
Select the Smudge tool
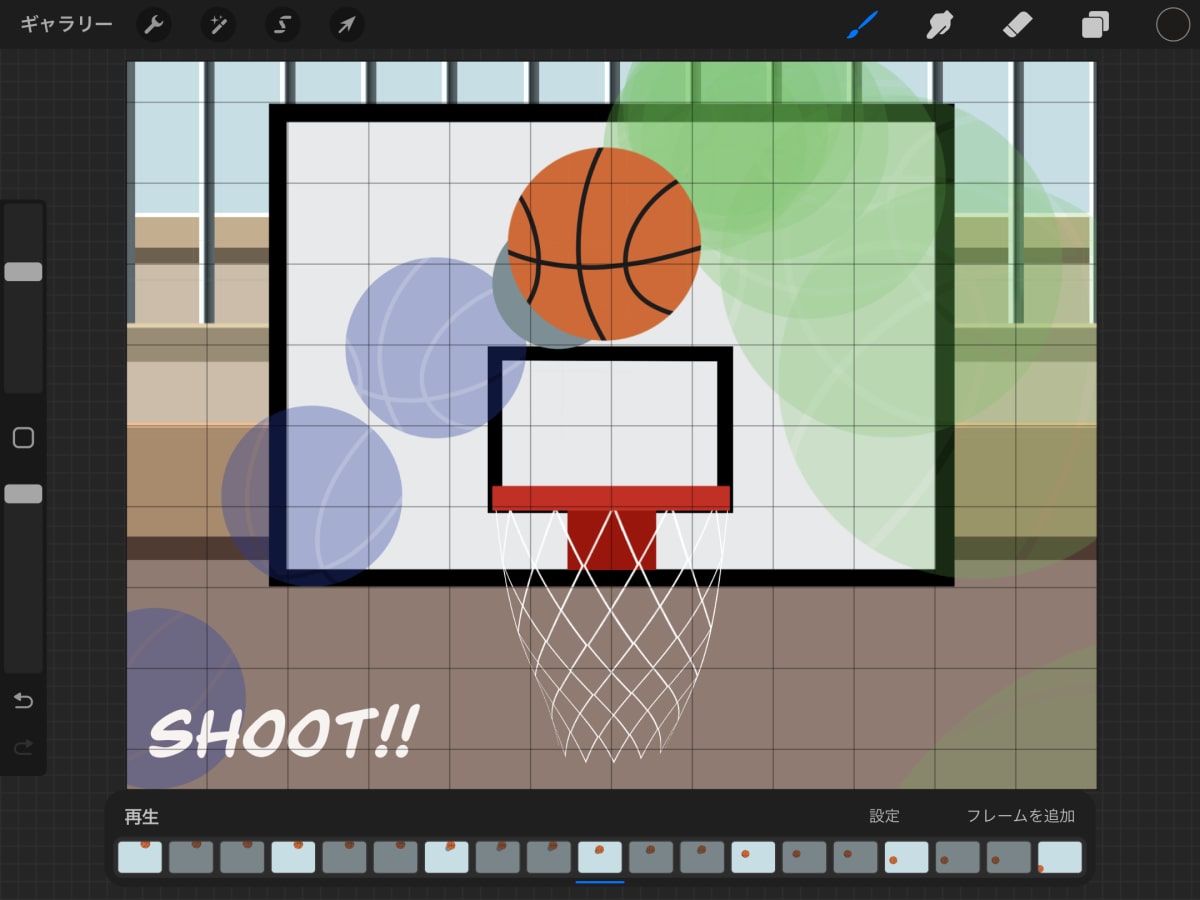(938, 25)
